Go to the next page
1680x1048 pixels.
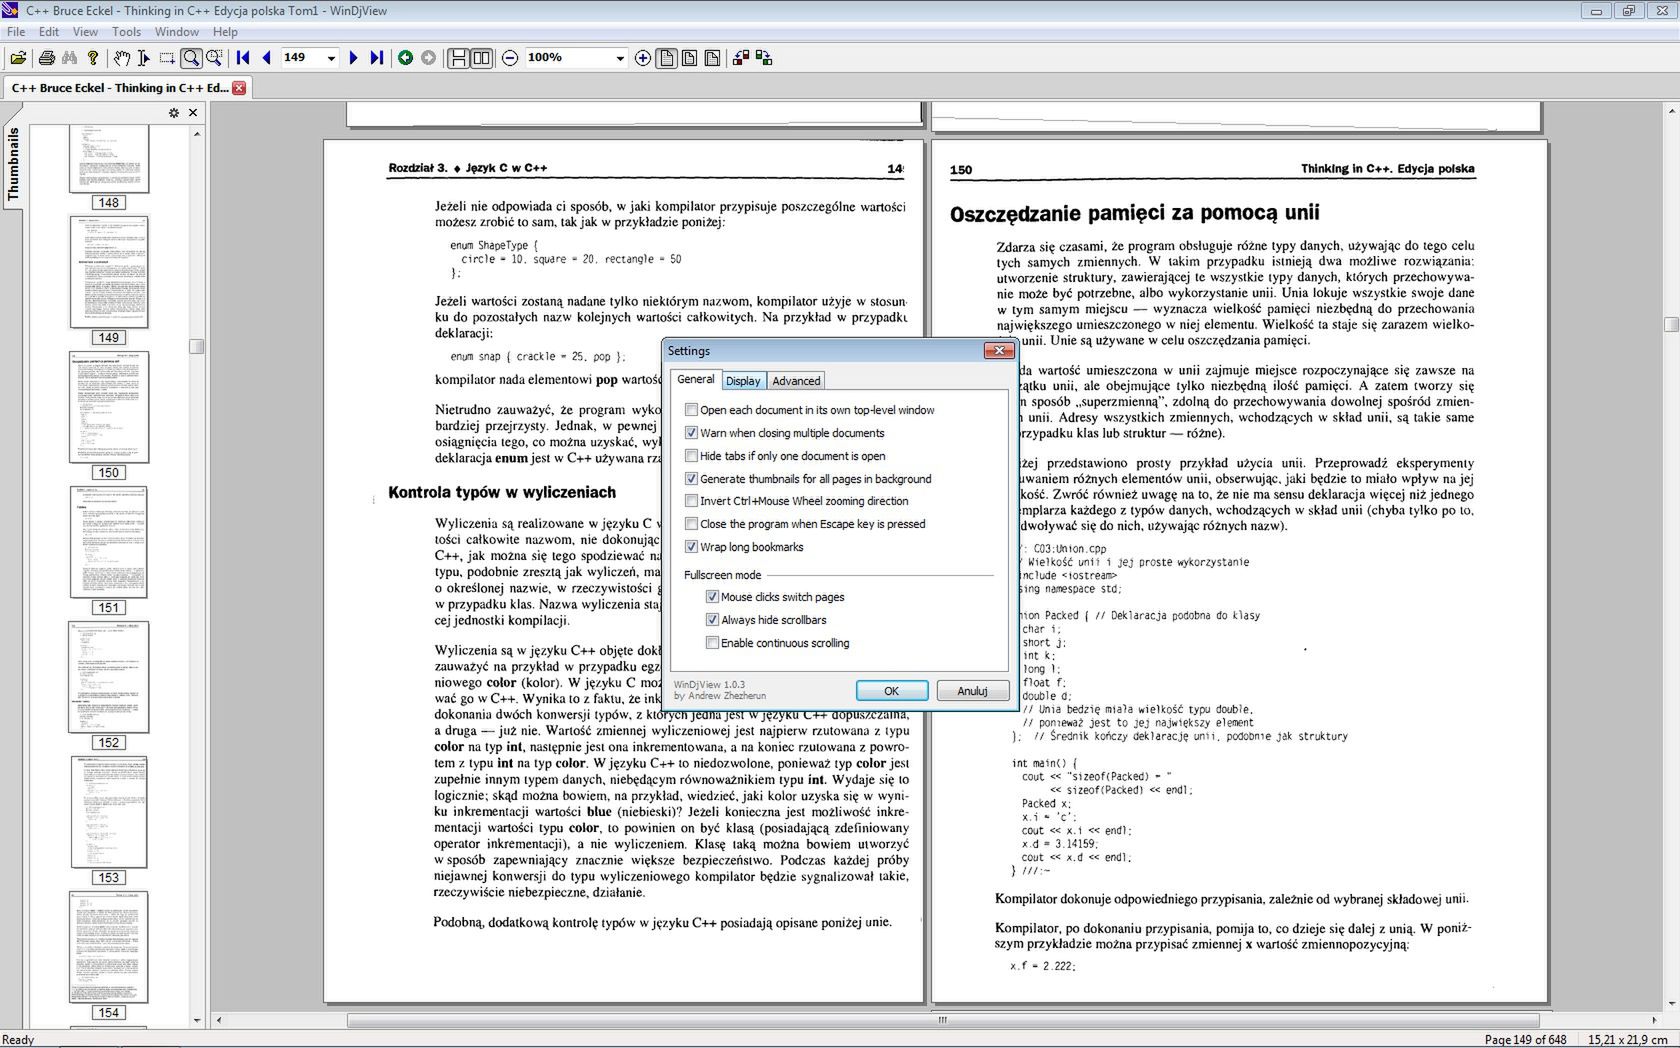[353, 58]
